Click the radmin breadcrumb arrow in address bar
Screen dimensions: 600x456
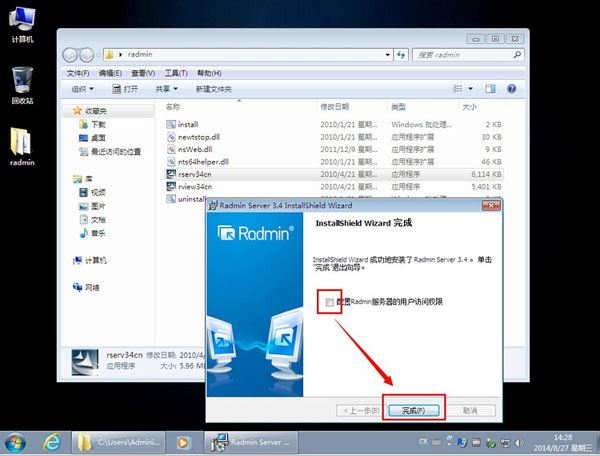(x=121, y=55)
